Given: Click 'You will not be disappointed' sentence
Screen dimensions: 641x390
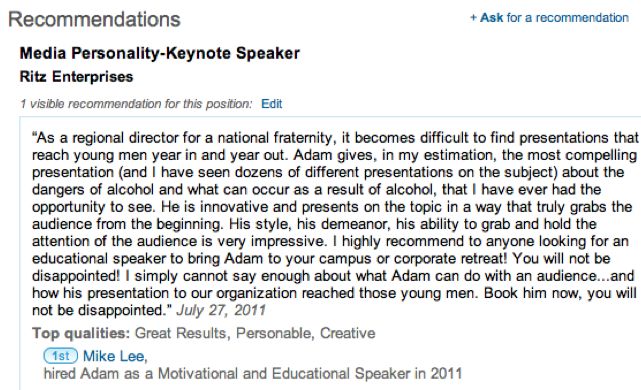Looking at the screenshot, I should (321, 267).
